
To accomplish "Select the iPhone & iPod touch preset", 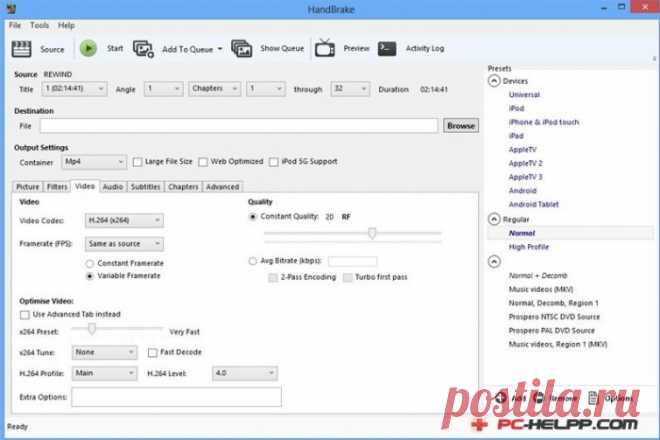I will [544, 122].
